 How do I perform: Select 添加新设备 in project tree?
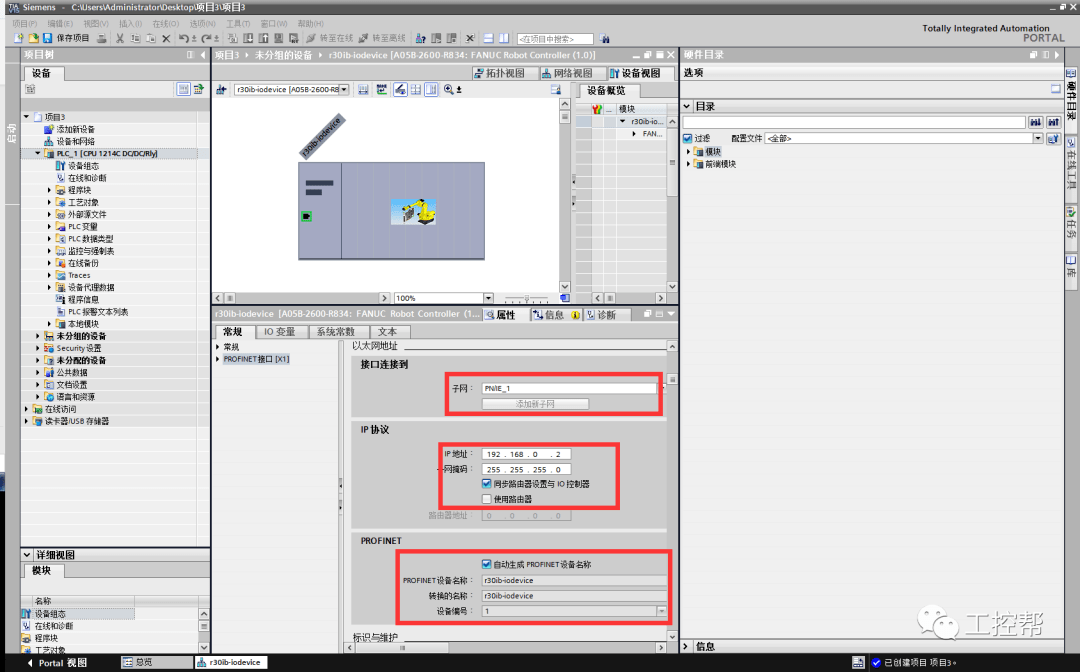[x=75, y=129]
